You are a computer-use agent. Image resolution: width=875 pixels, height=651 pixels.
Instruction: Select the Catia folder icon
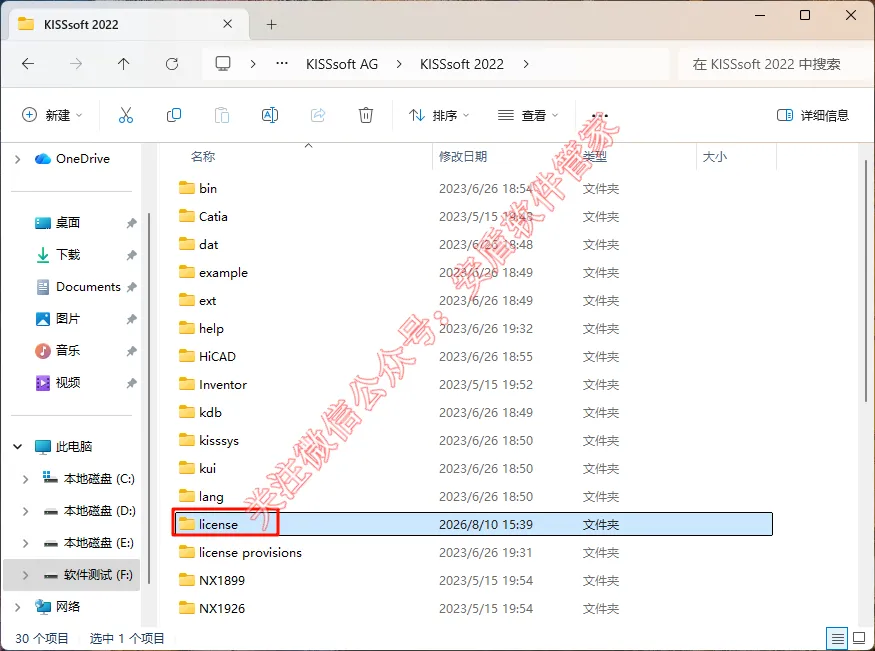[186, 216]
